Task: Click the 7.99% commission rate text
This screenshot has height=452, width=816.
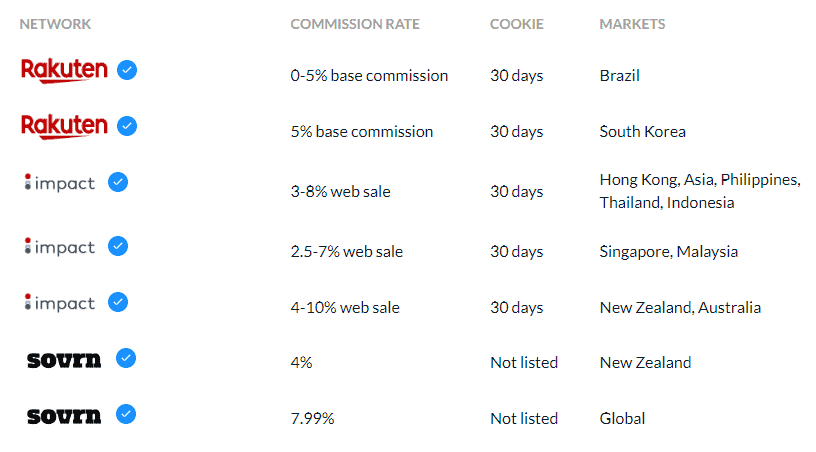Action: (312, 418)
